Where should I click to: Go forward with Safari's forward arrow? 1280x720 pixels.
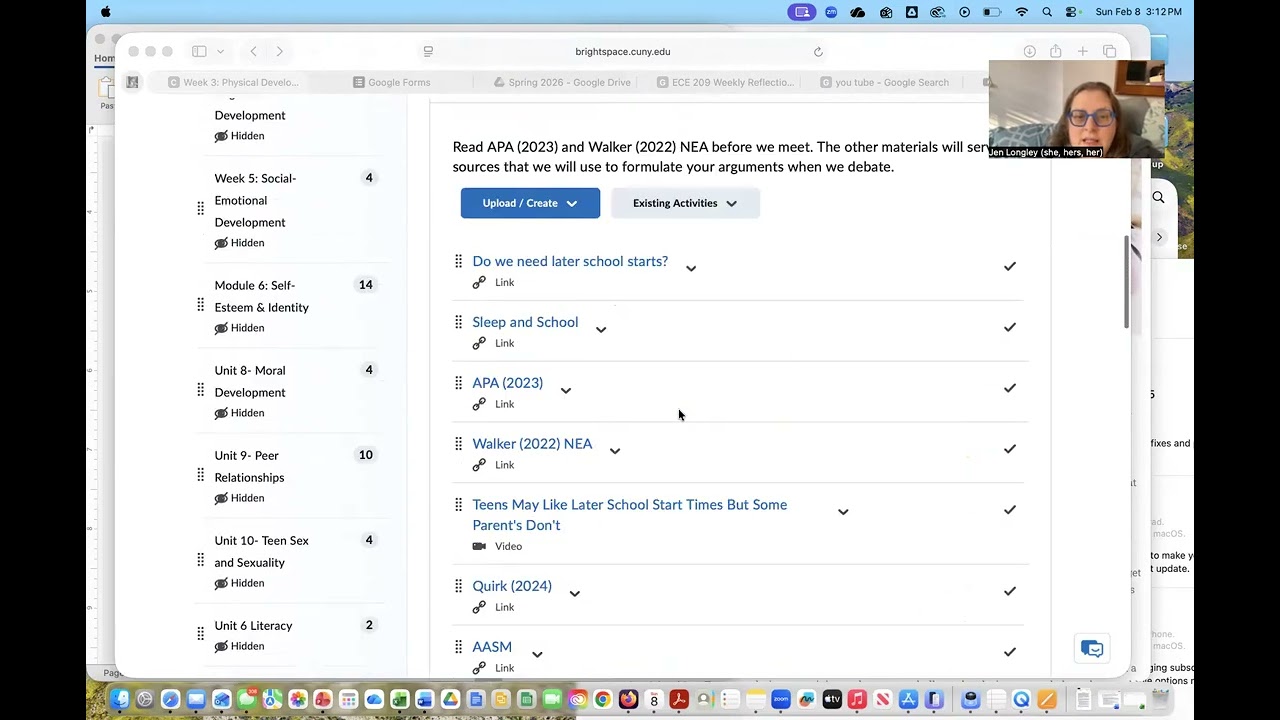click(x=279, y=52)
